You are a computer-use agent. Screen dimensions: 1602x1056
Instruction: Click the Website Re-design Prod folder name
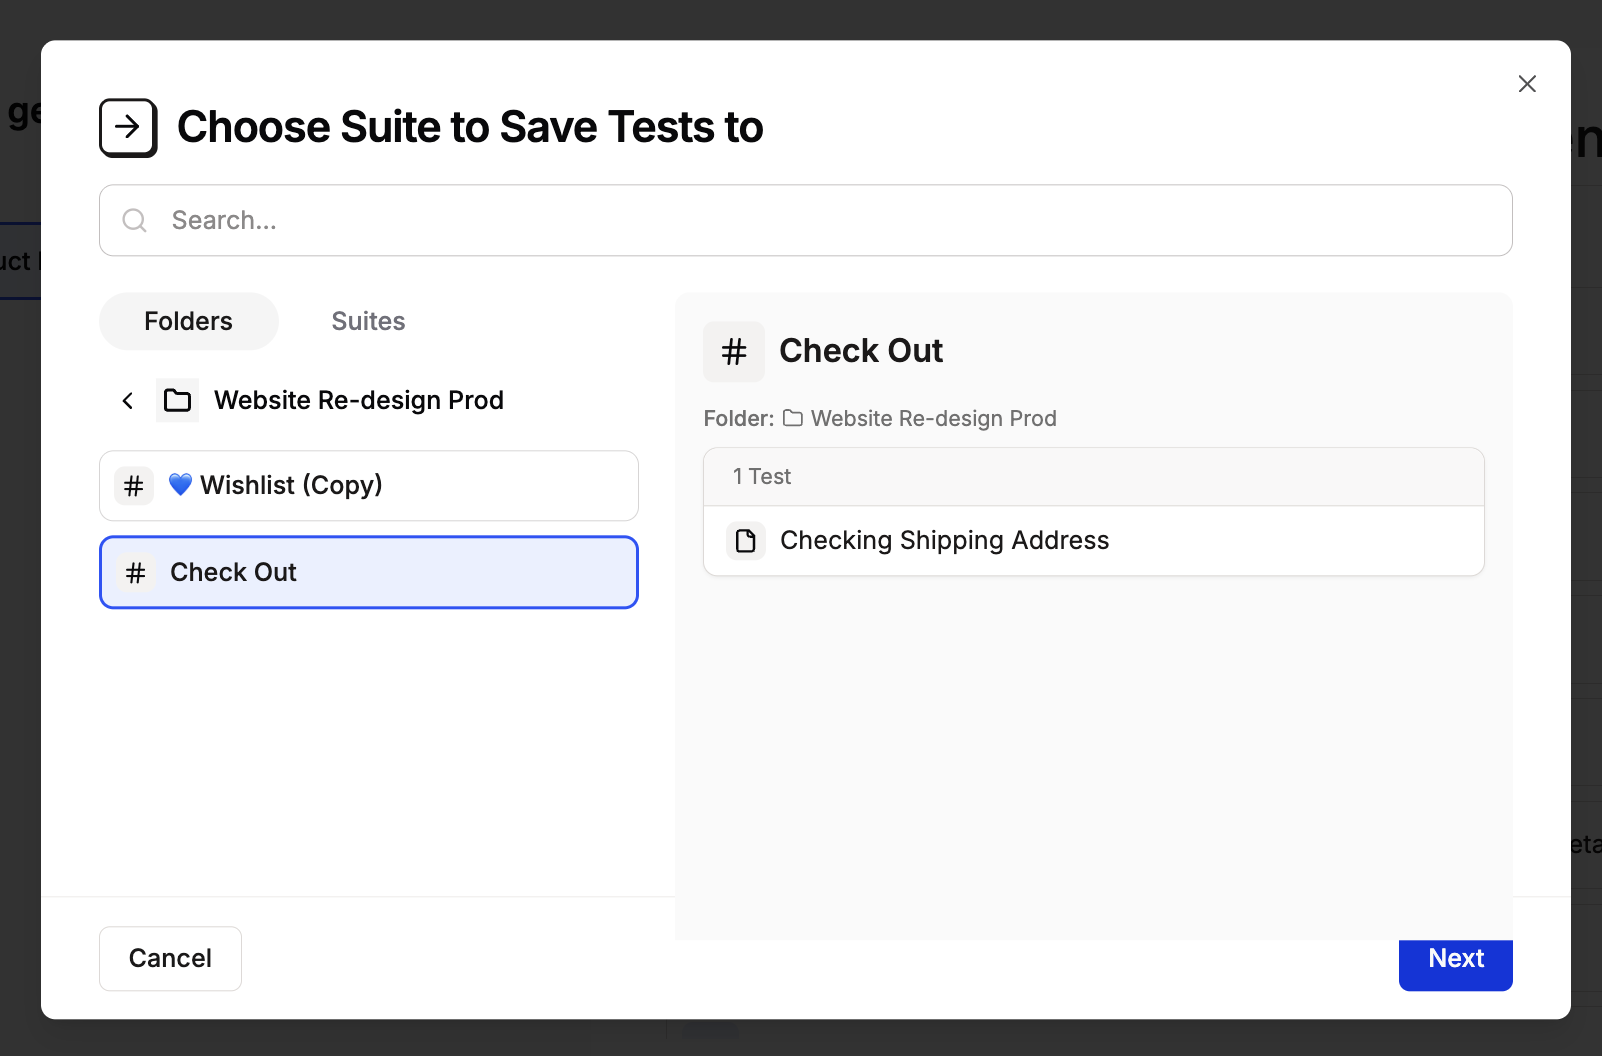[x=358, y=401]
